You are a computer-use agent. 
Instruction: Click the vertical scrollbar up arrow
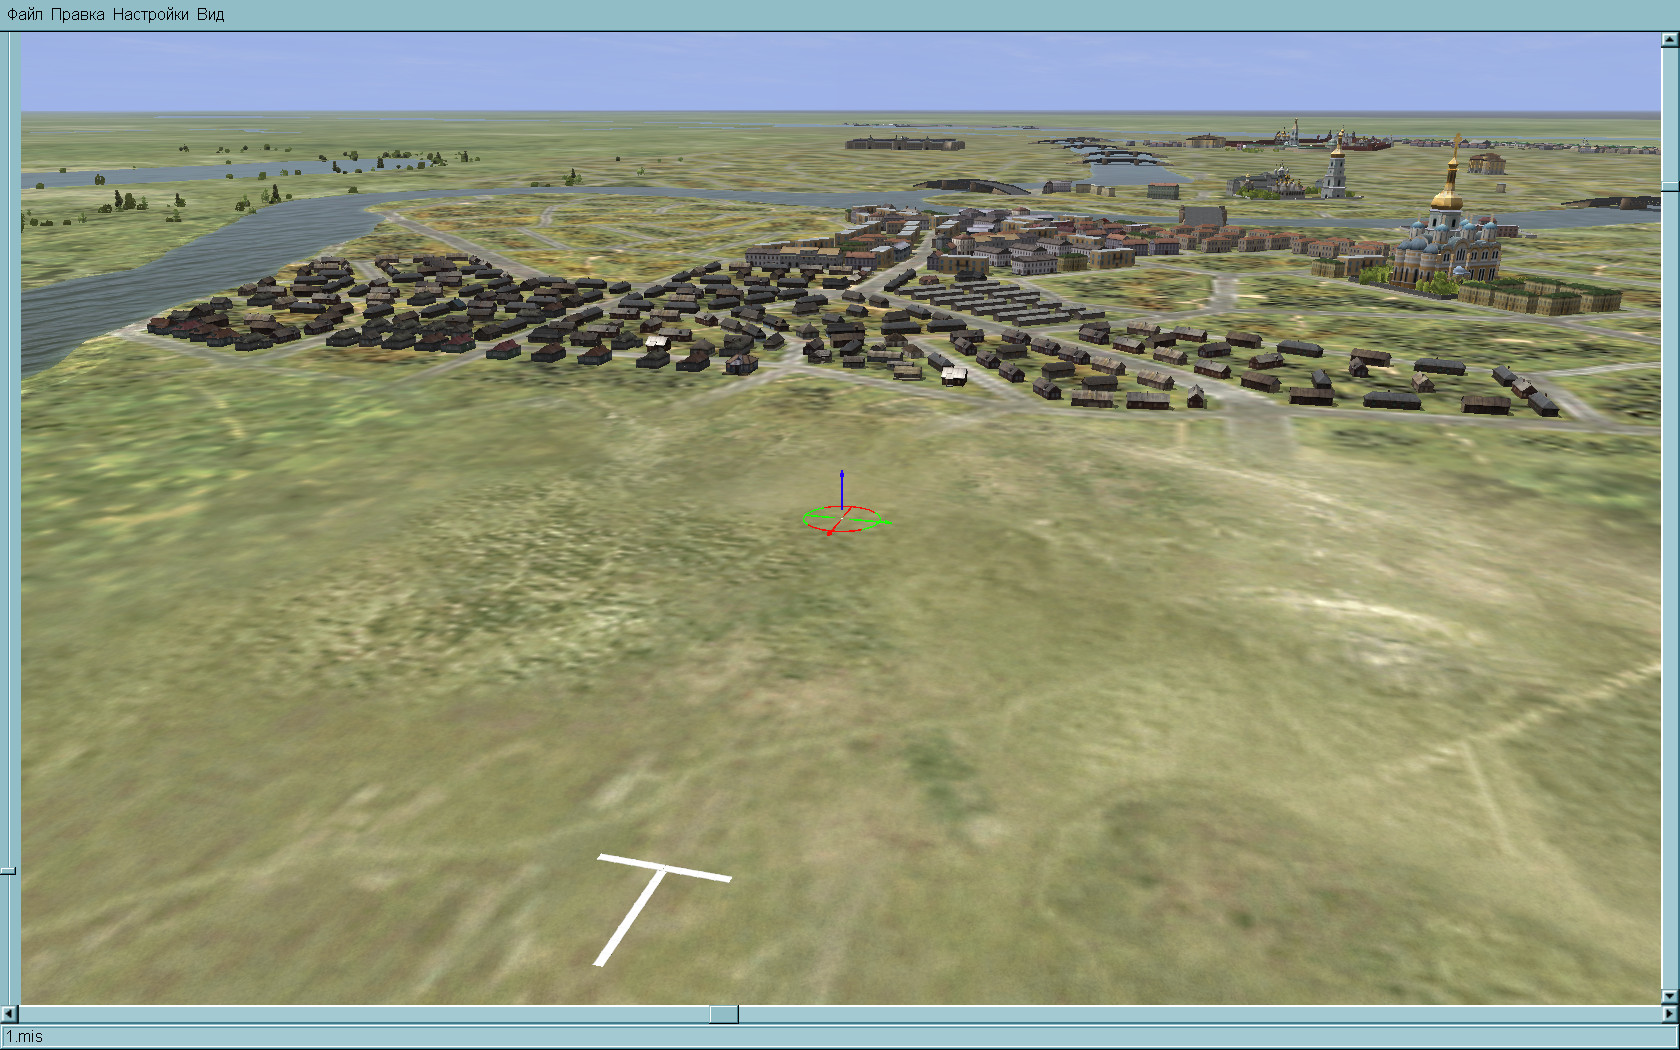coord(1670,40)
